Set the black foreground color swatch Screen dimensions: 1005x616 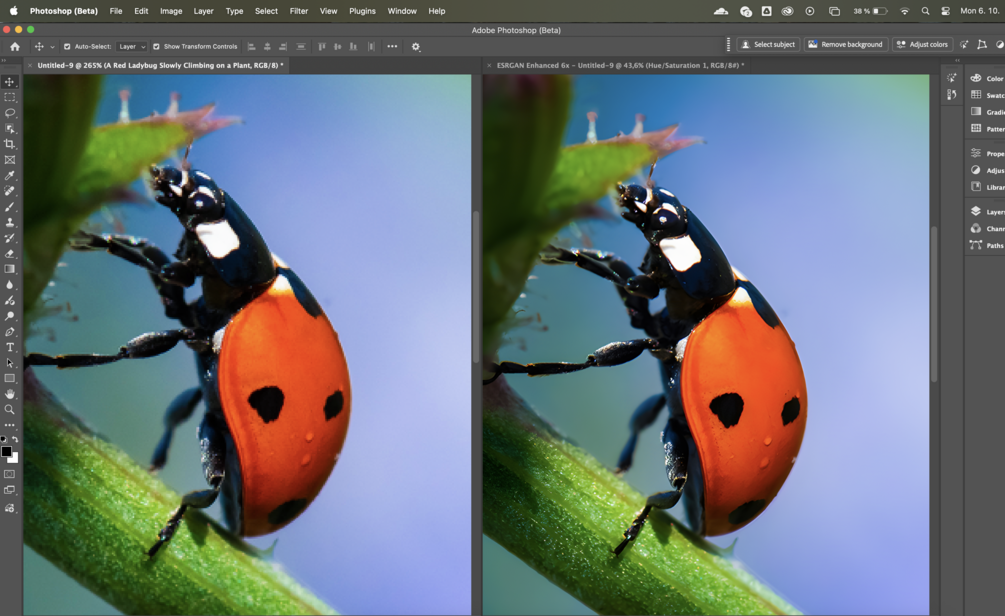coord(6,451)
